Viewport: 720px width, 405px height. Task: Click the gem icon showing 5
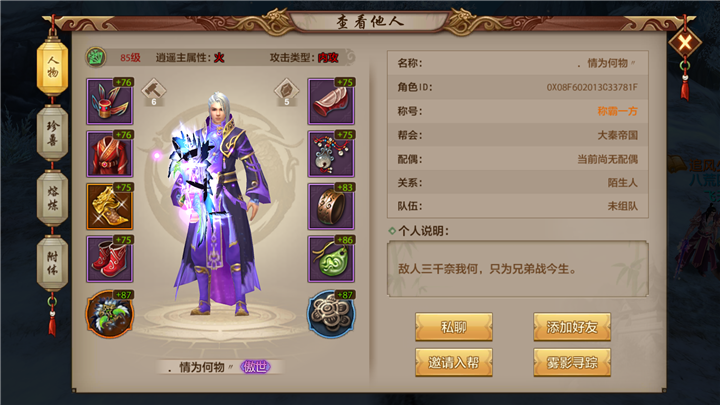[287, 92]
